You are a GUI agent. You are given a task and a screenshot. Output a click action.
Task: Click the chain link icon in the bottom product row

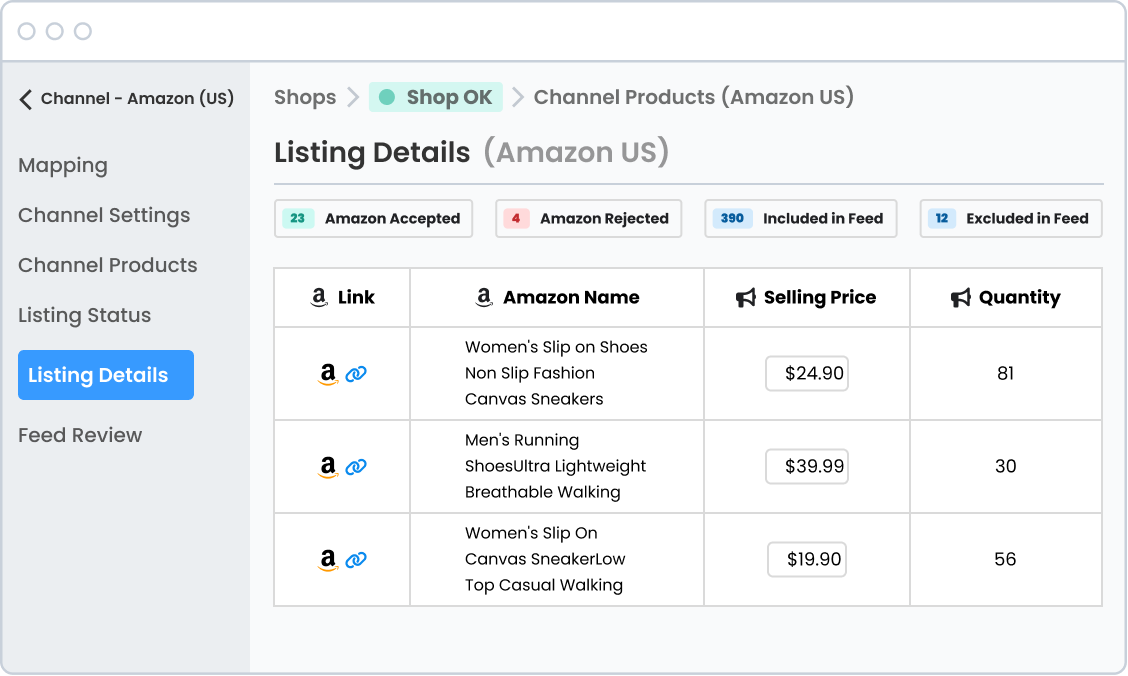pos(358,559)
